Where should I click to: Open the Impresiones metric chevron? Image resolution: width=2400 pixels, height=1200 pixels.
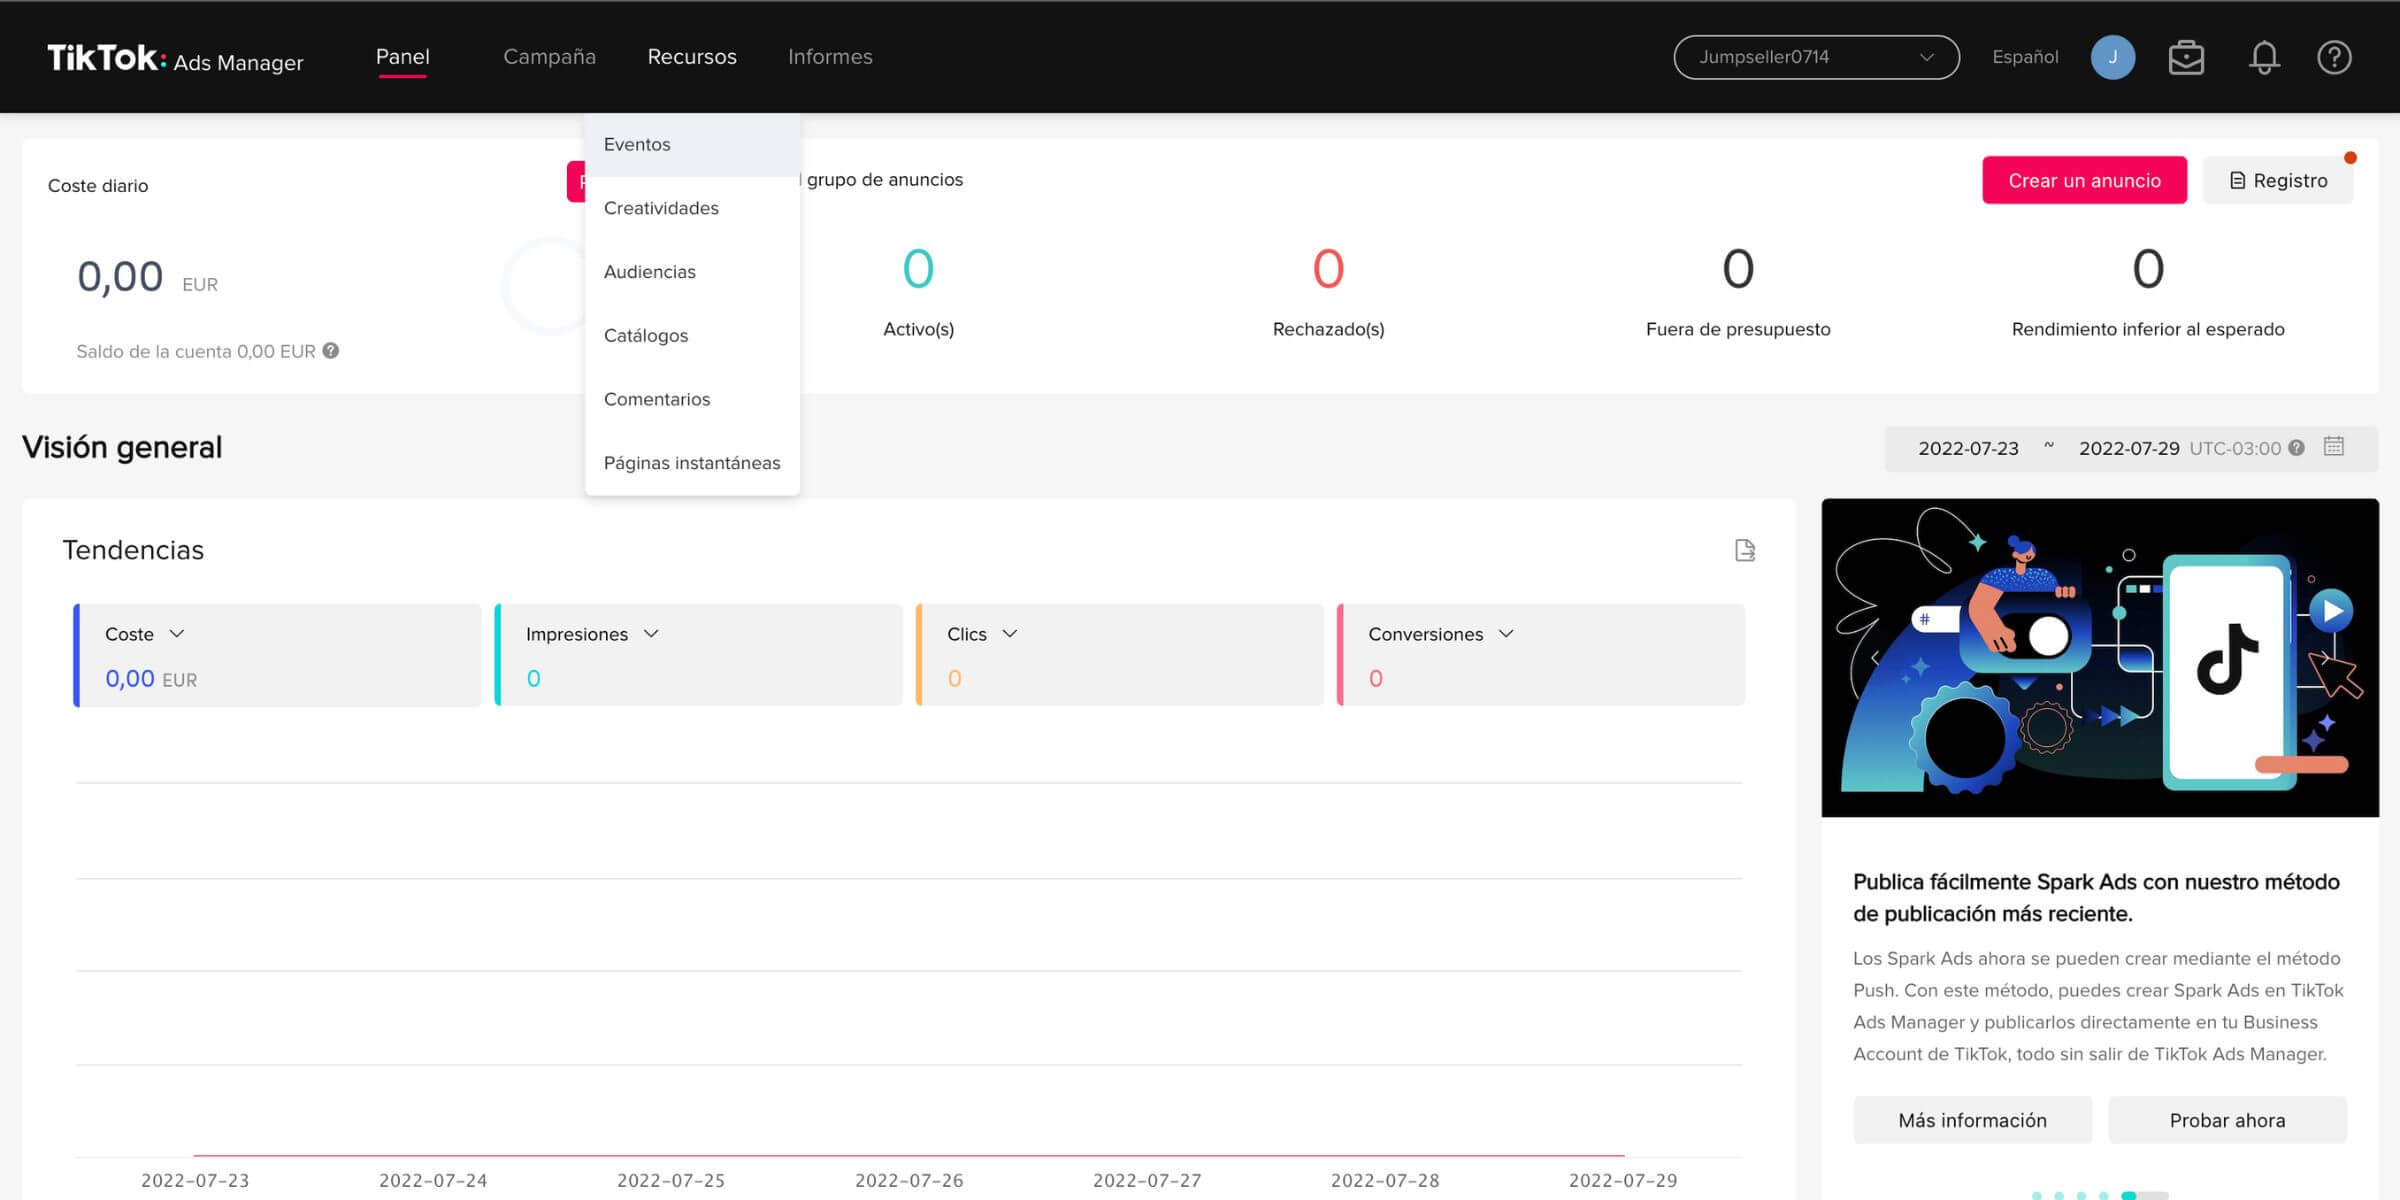(x=651, y=634)
